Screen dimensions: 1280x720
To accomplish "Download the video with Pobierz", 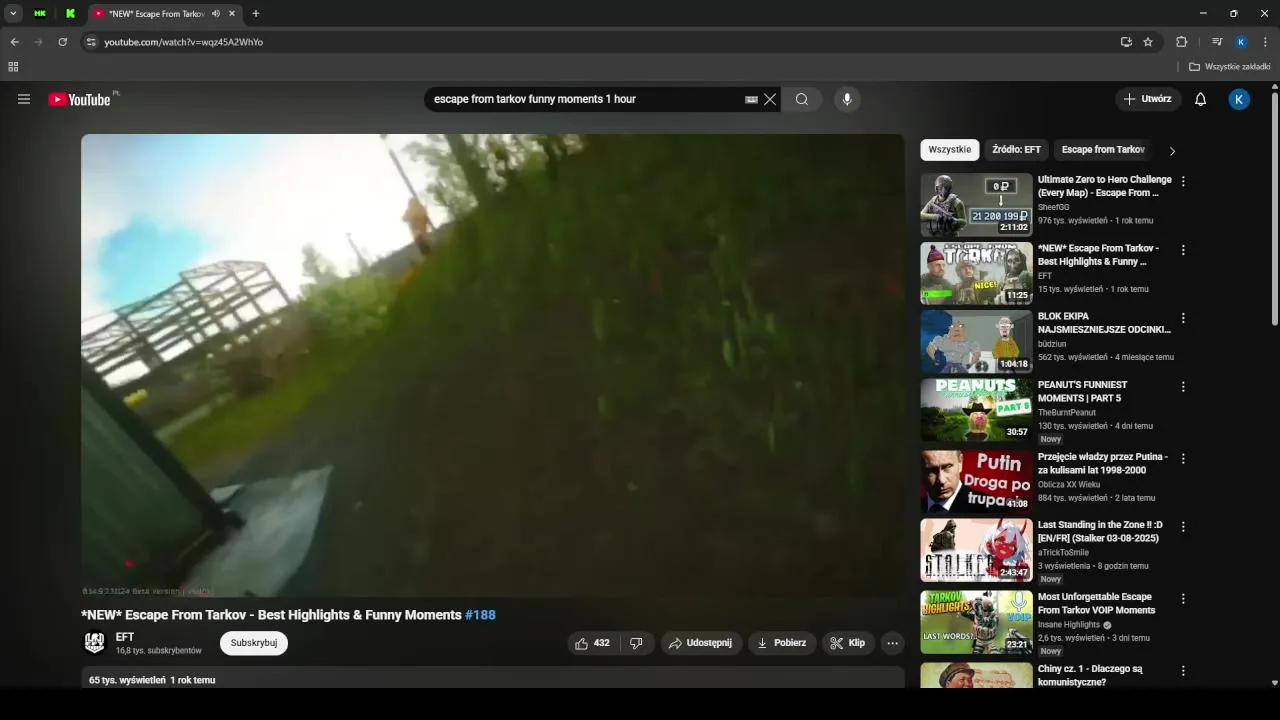I will [781, 643].
